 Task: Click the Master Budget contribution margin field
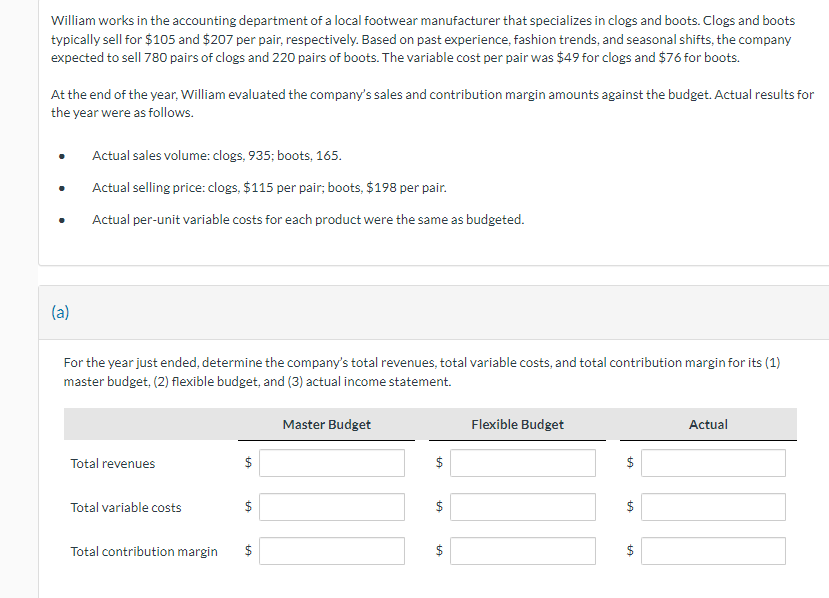[x=331, y=550]
